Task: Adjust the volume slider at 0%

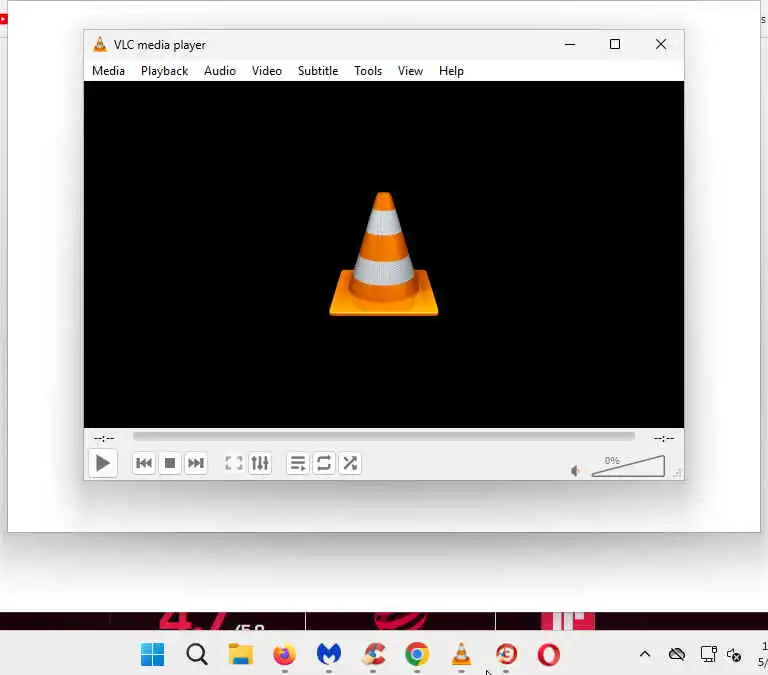Action: click(628, 466)
